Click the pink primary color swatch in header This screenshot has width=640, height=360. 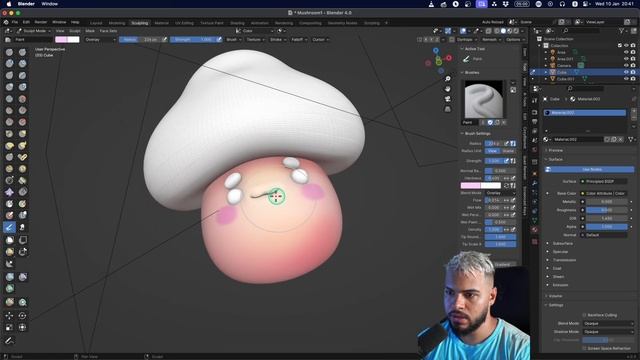pyautogui.click(x=61, y=40)
